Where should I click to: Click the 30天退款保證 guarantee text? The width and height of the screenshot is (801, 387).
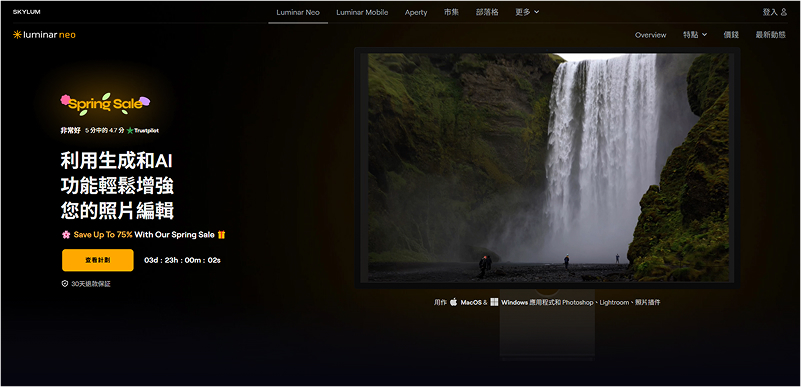click(x=91, y=284)
